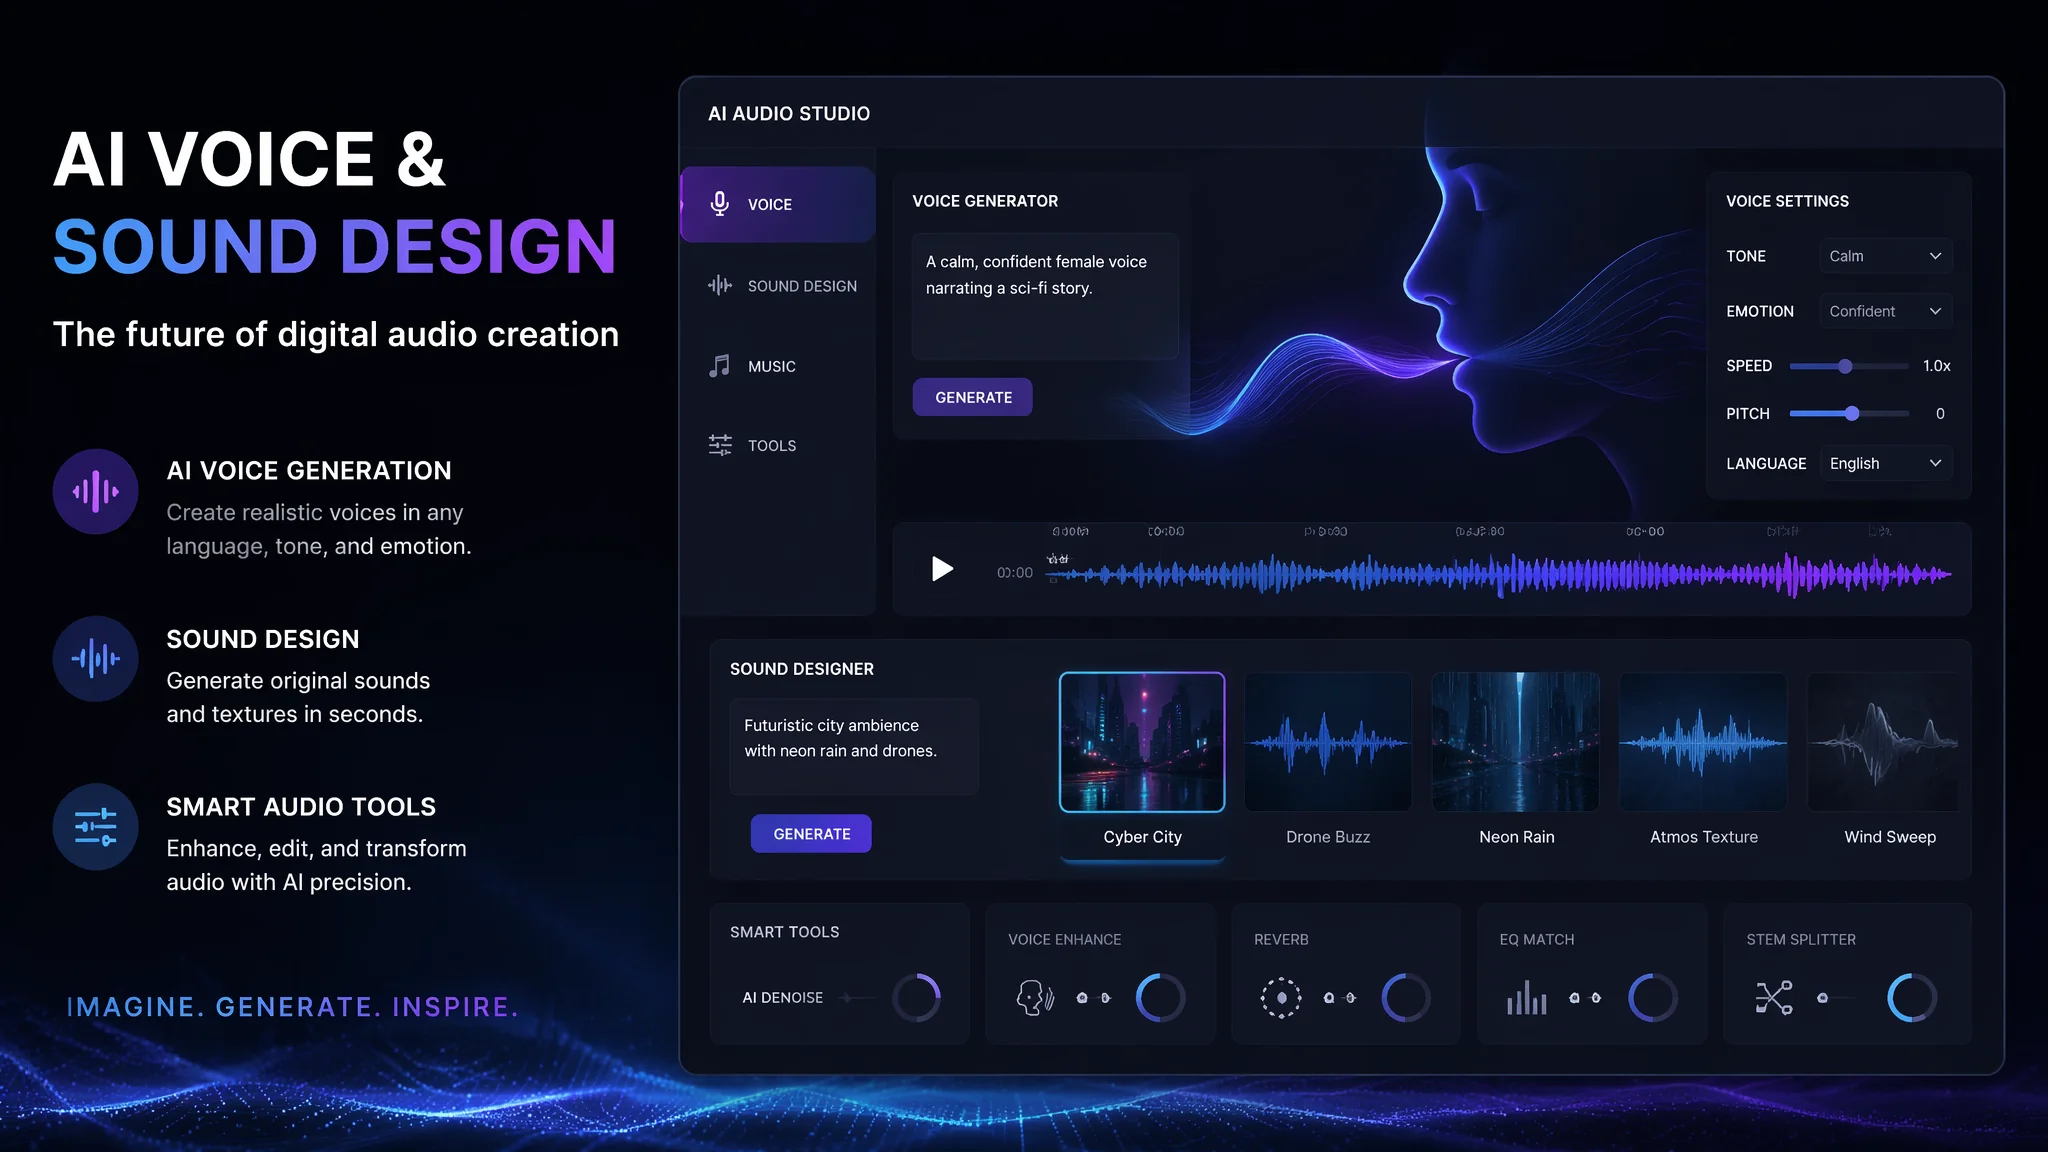Select the Cyber City sound thumbnail

click(1142, 742)
